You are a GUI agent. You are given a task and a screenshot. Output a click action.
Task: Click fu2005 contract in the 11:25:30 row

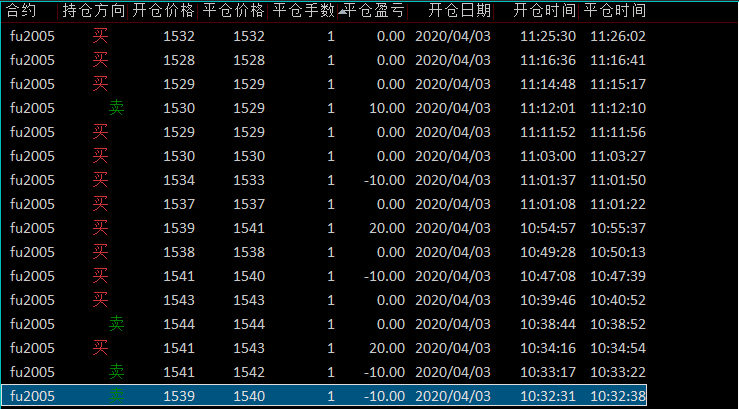coord(33,36)
